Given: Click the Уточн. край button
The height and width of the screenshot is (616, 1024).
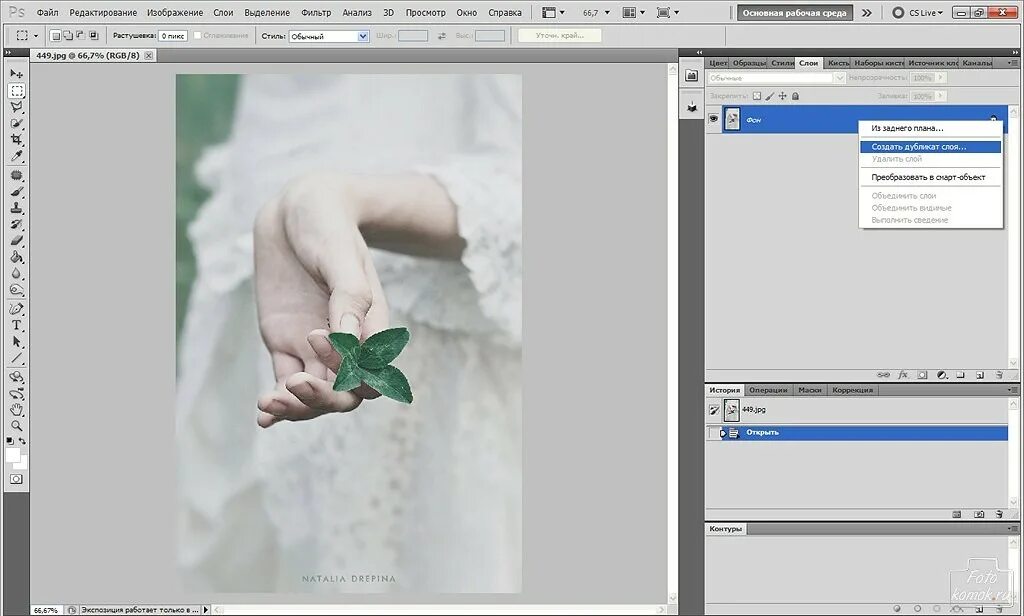Looking at the screenshot, I should click(560, 36).
